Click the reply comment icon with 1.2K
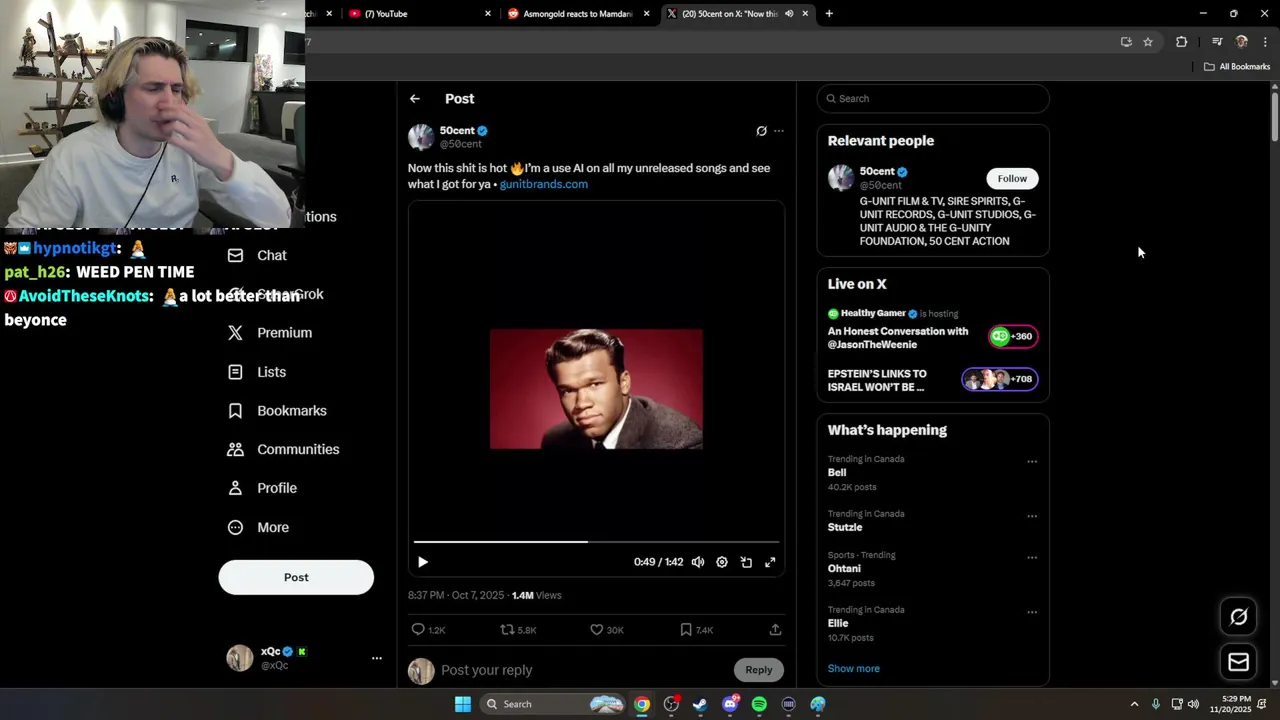1280x720 pixels. click(x=428, y=630)
